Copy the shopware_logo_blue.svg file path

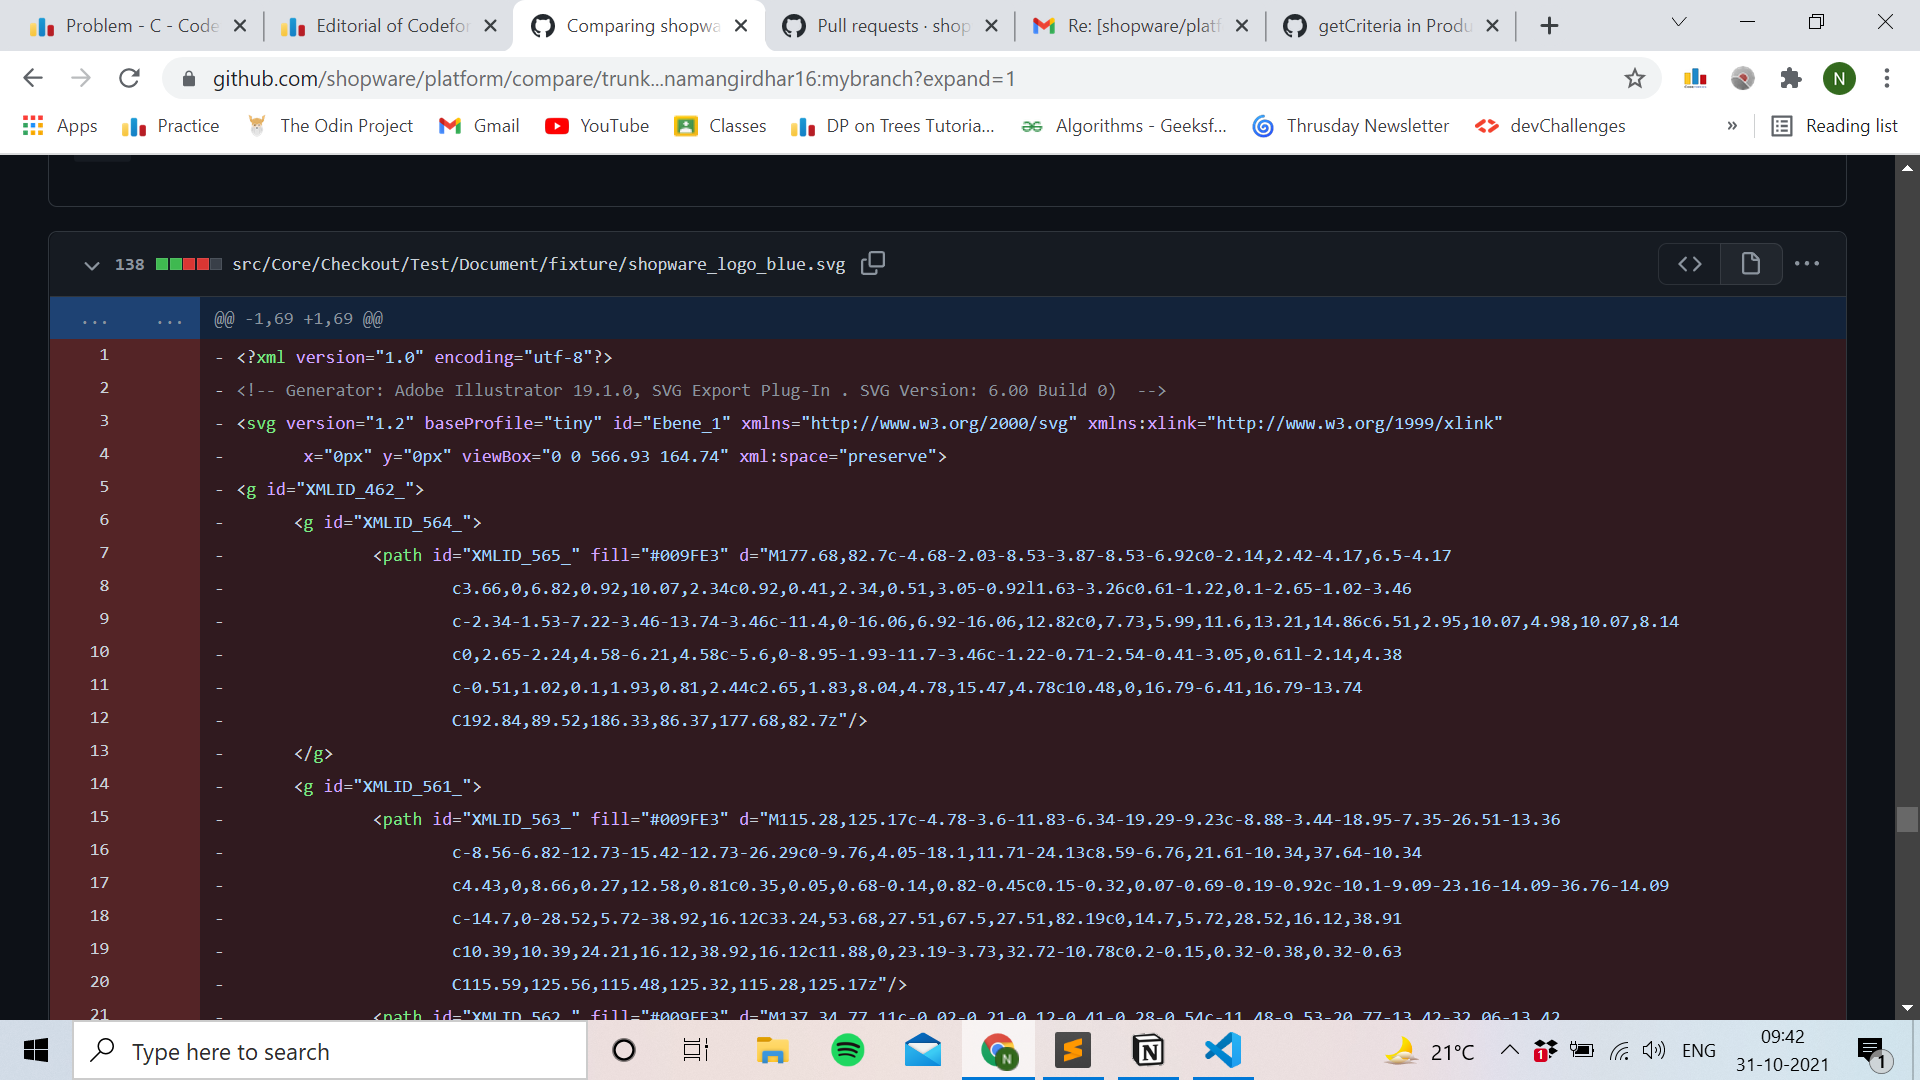(872, 263)
